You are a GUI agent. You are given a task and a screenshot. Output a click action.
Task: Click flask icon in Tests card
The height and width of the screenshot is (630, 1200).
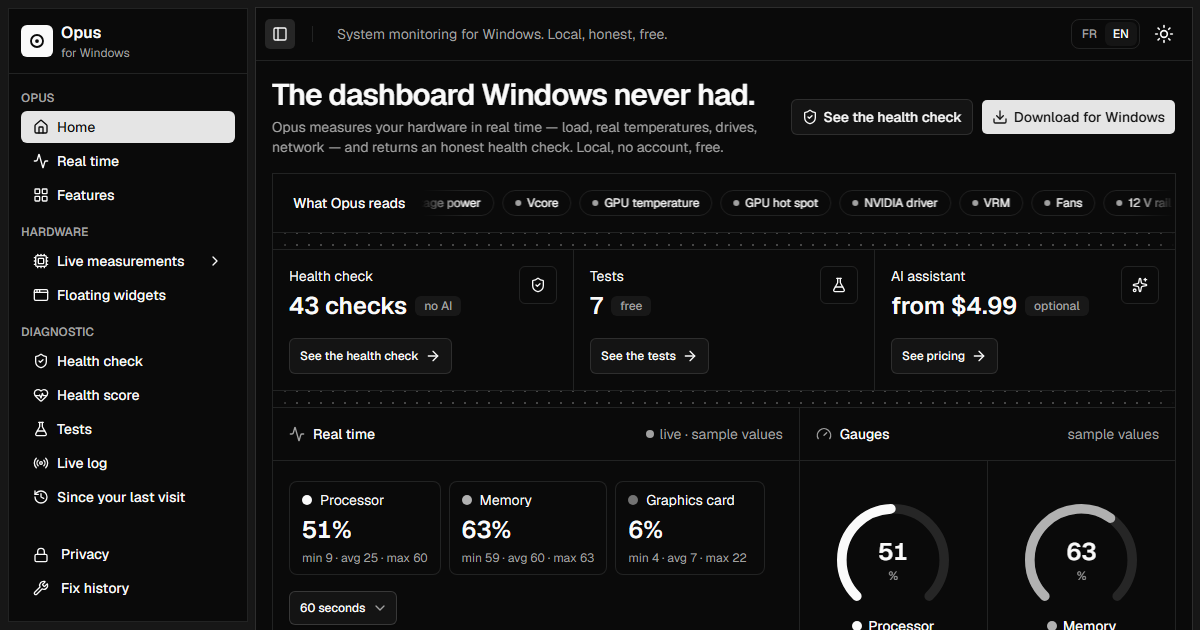point(839,285)
